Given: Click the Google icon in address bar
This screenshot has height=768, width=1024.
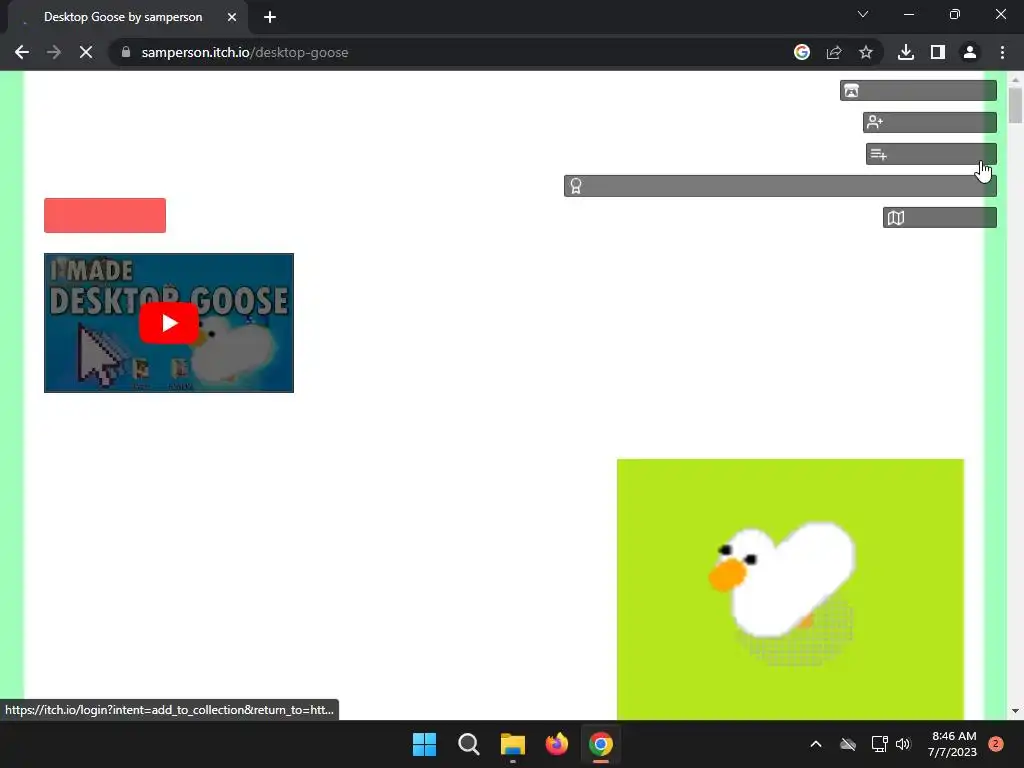Looking at the screenshot, I should tap(802, 52).
